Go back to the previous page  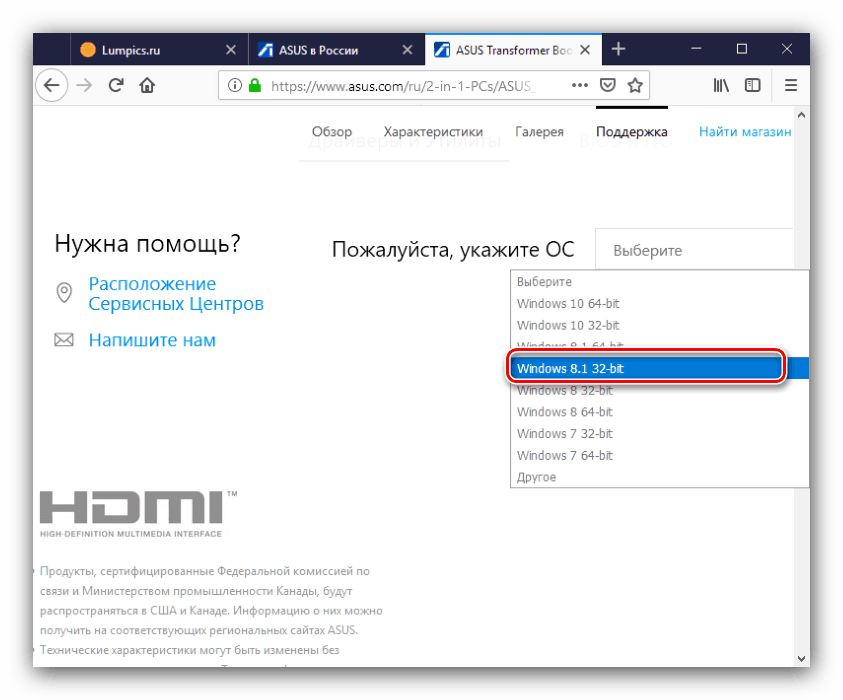point(52,85)
